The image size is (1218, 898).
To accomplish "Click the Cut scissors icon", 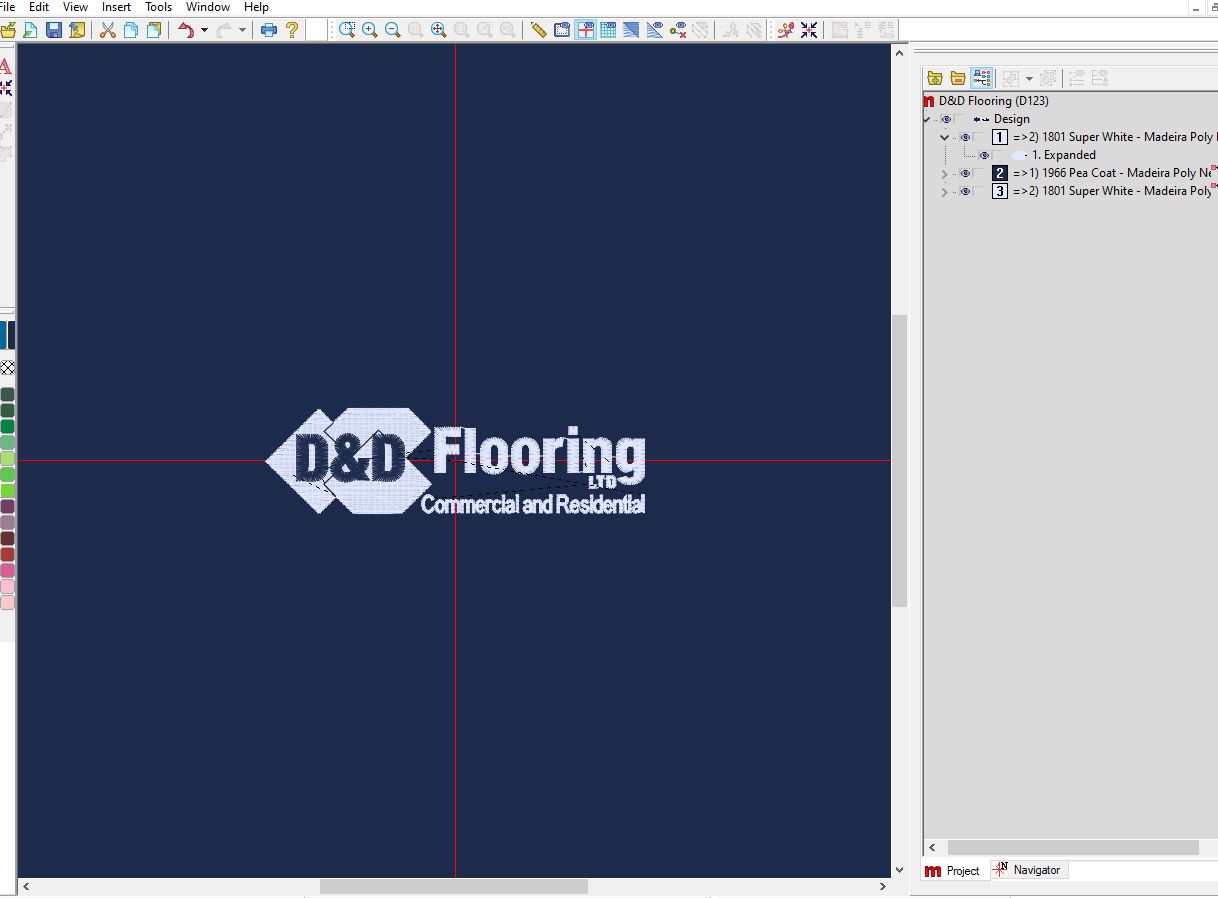I will point(108,30).
